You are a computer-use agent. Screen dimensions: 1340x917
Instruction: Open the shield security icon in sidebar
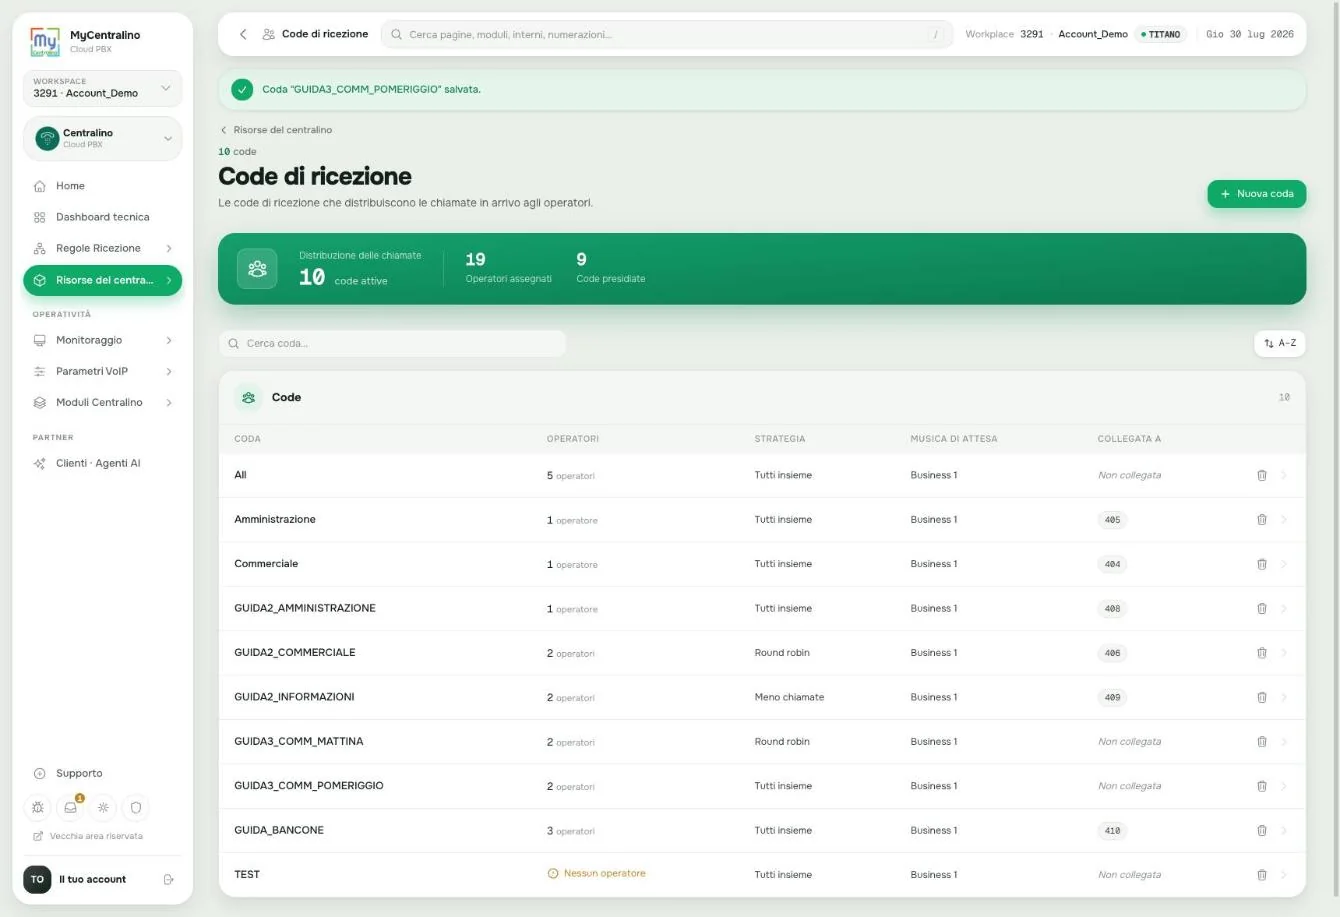tap(136, 807)
